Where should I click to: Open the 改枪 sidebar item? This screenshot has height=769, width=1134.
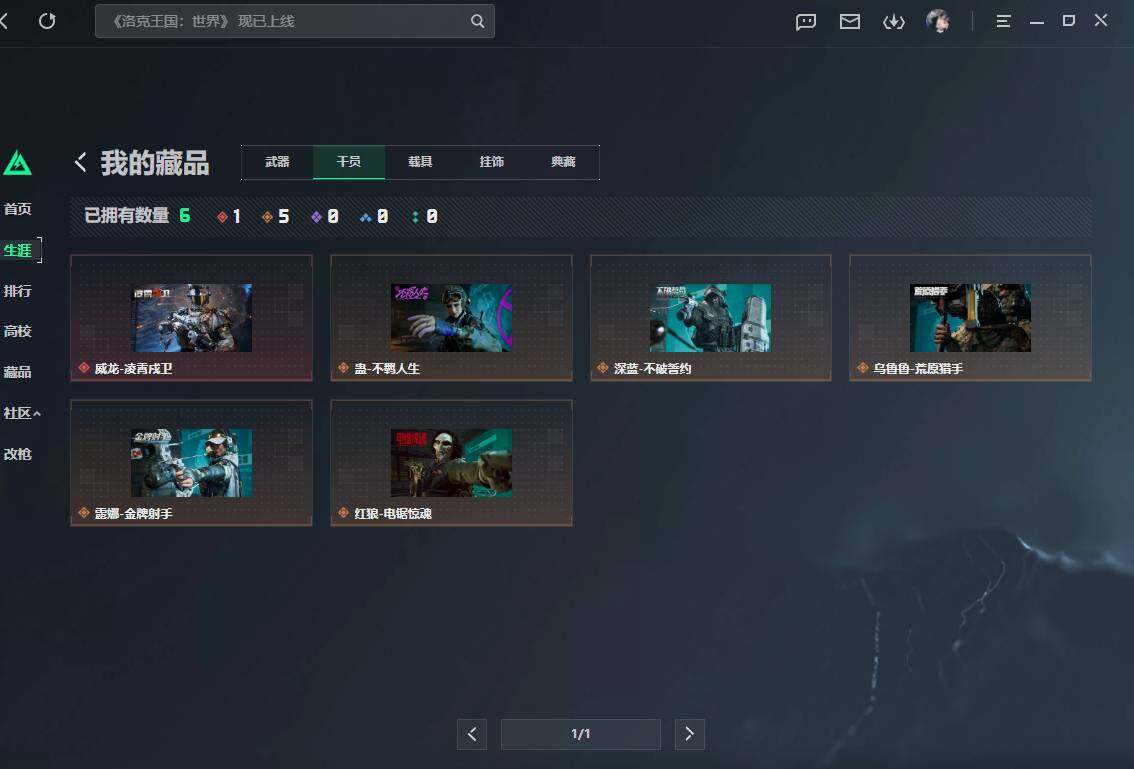(17, 454)
